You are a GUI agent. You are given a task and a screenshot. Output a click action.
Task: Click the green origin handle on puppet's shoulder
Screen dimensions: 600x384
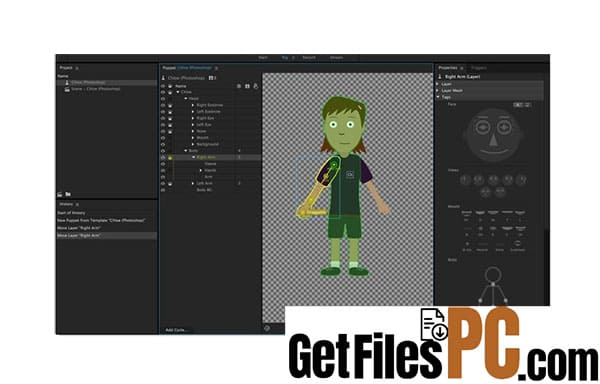tap(334, 165)
